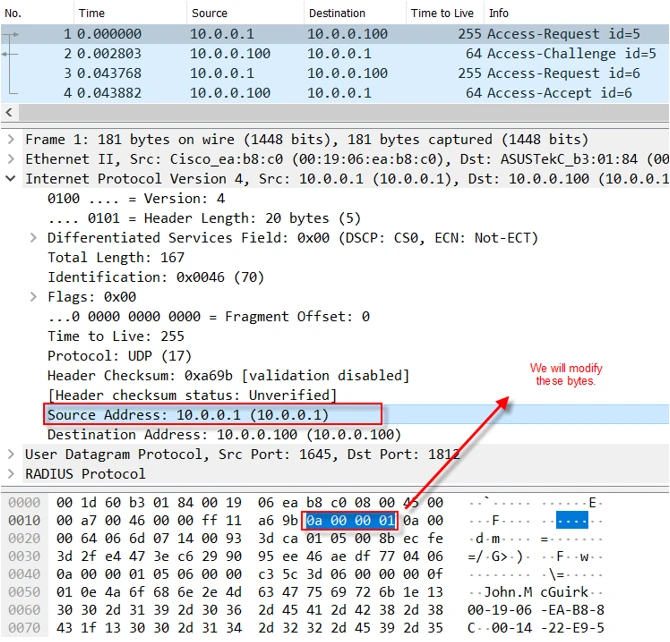Expand the Flags: 0x00 entry
Screen dimensions: 670x642
(33, 297)
